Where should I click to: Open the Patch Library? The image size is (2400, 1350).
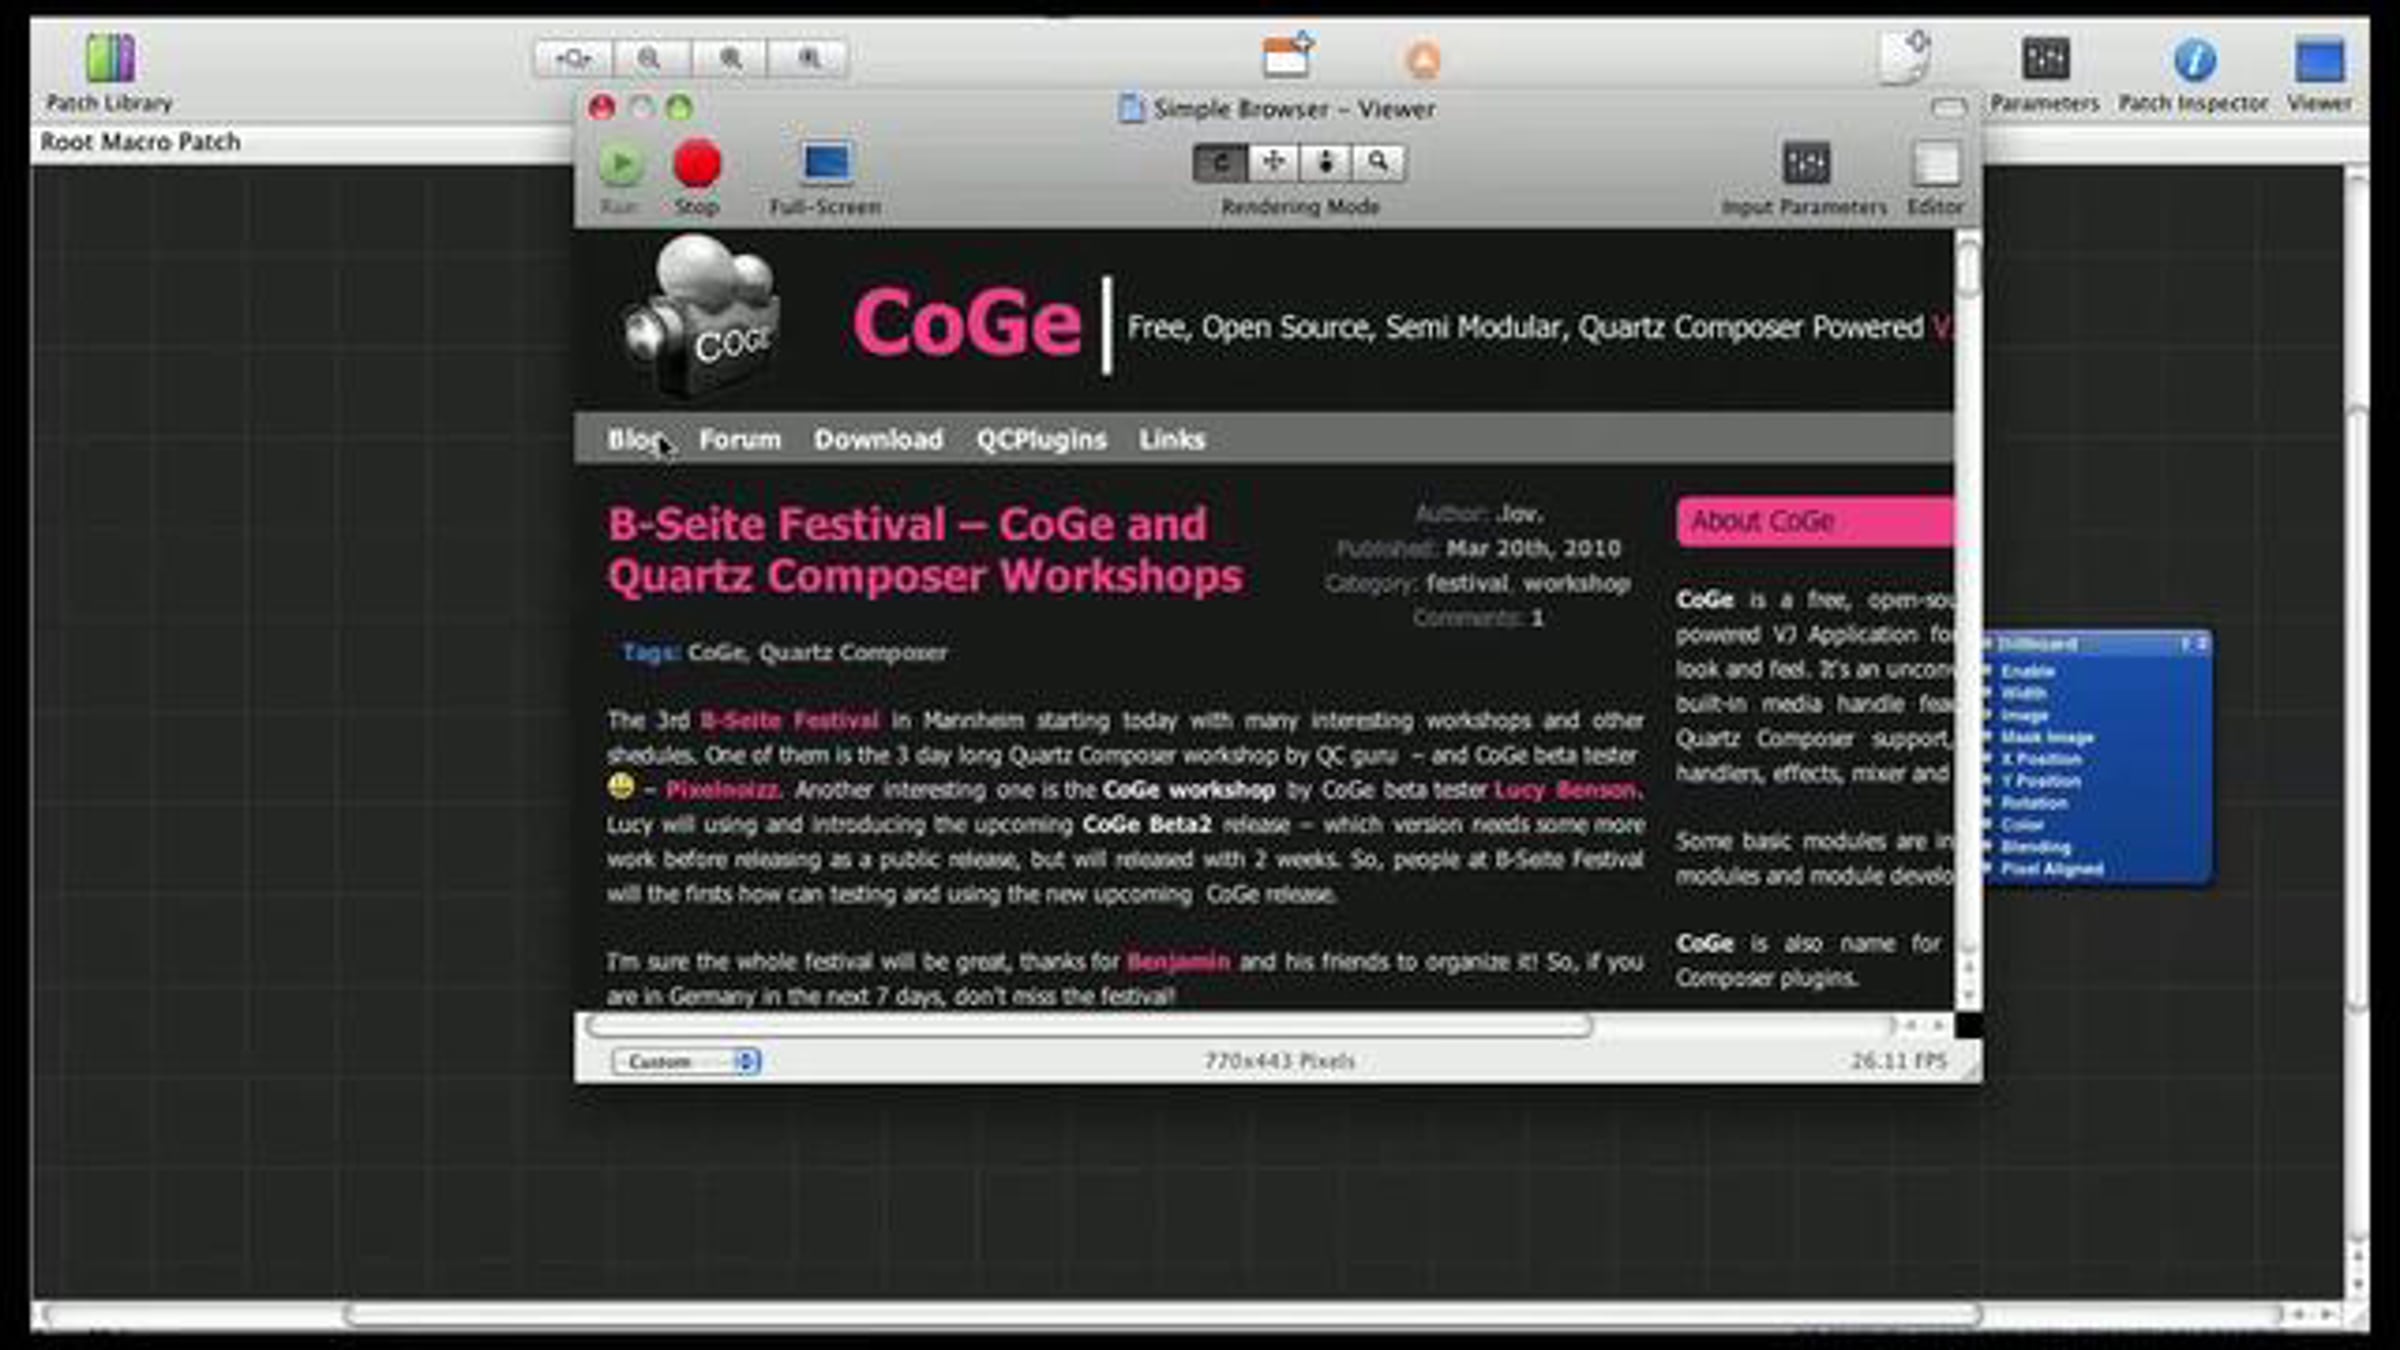[109, 72]
